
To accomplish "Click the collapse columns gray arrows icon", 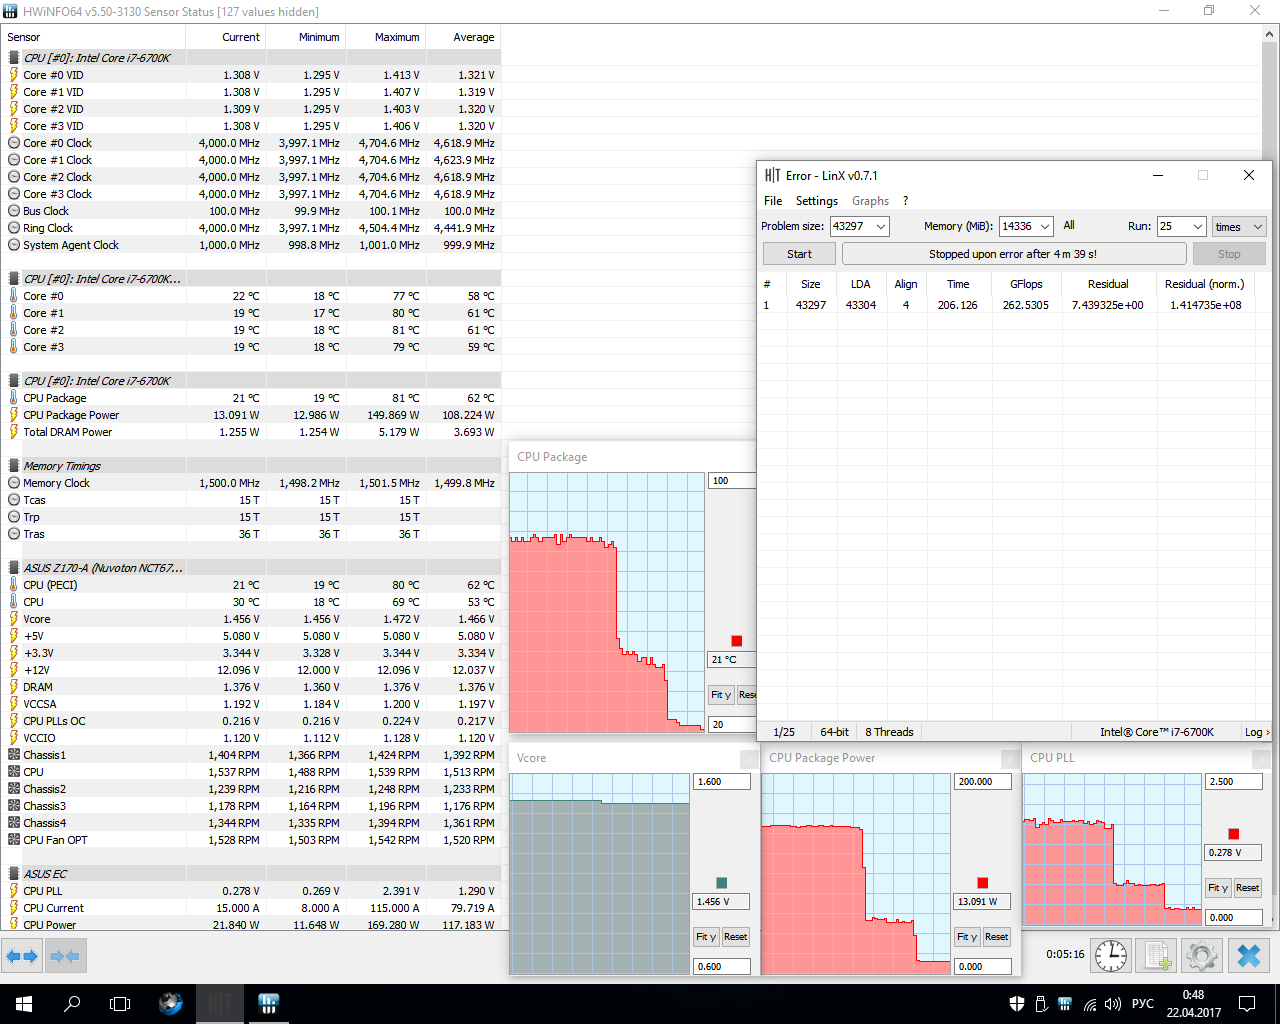I will coord(65,956).
